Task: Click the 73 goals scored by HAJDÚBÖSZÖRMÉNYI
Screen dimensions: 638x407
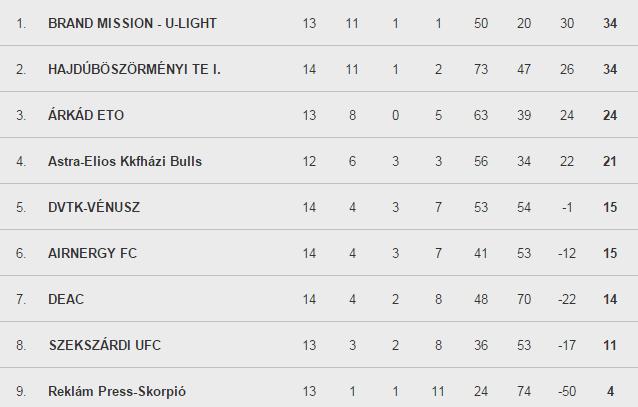Action: coord(481,69)
